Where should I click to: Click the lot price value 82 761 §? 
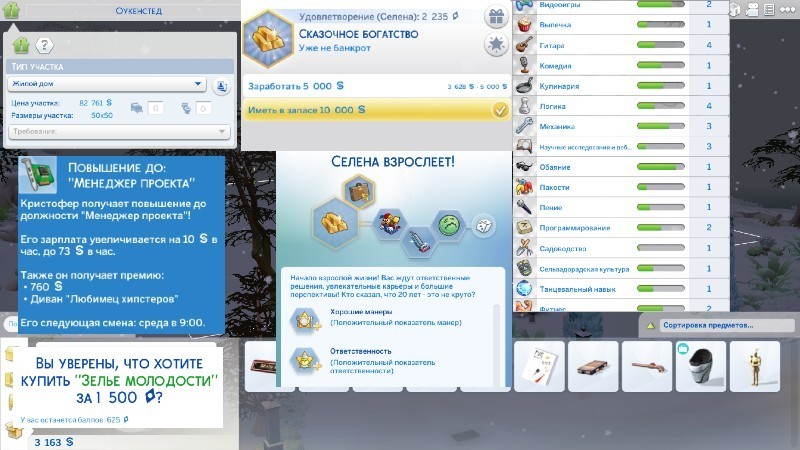95,103
